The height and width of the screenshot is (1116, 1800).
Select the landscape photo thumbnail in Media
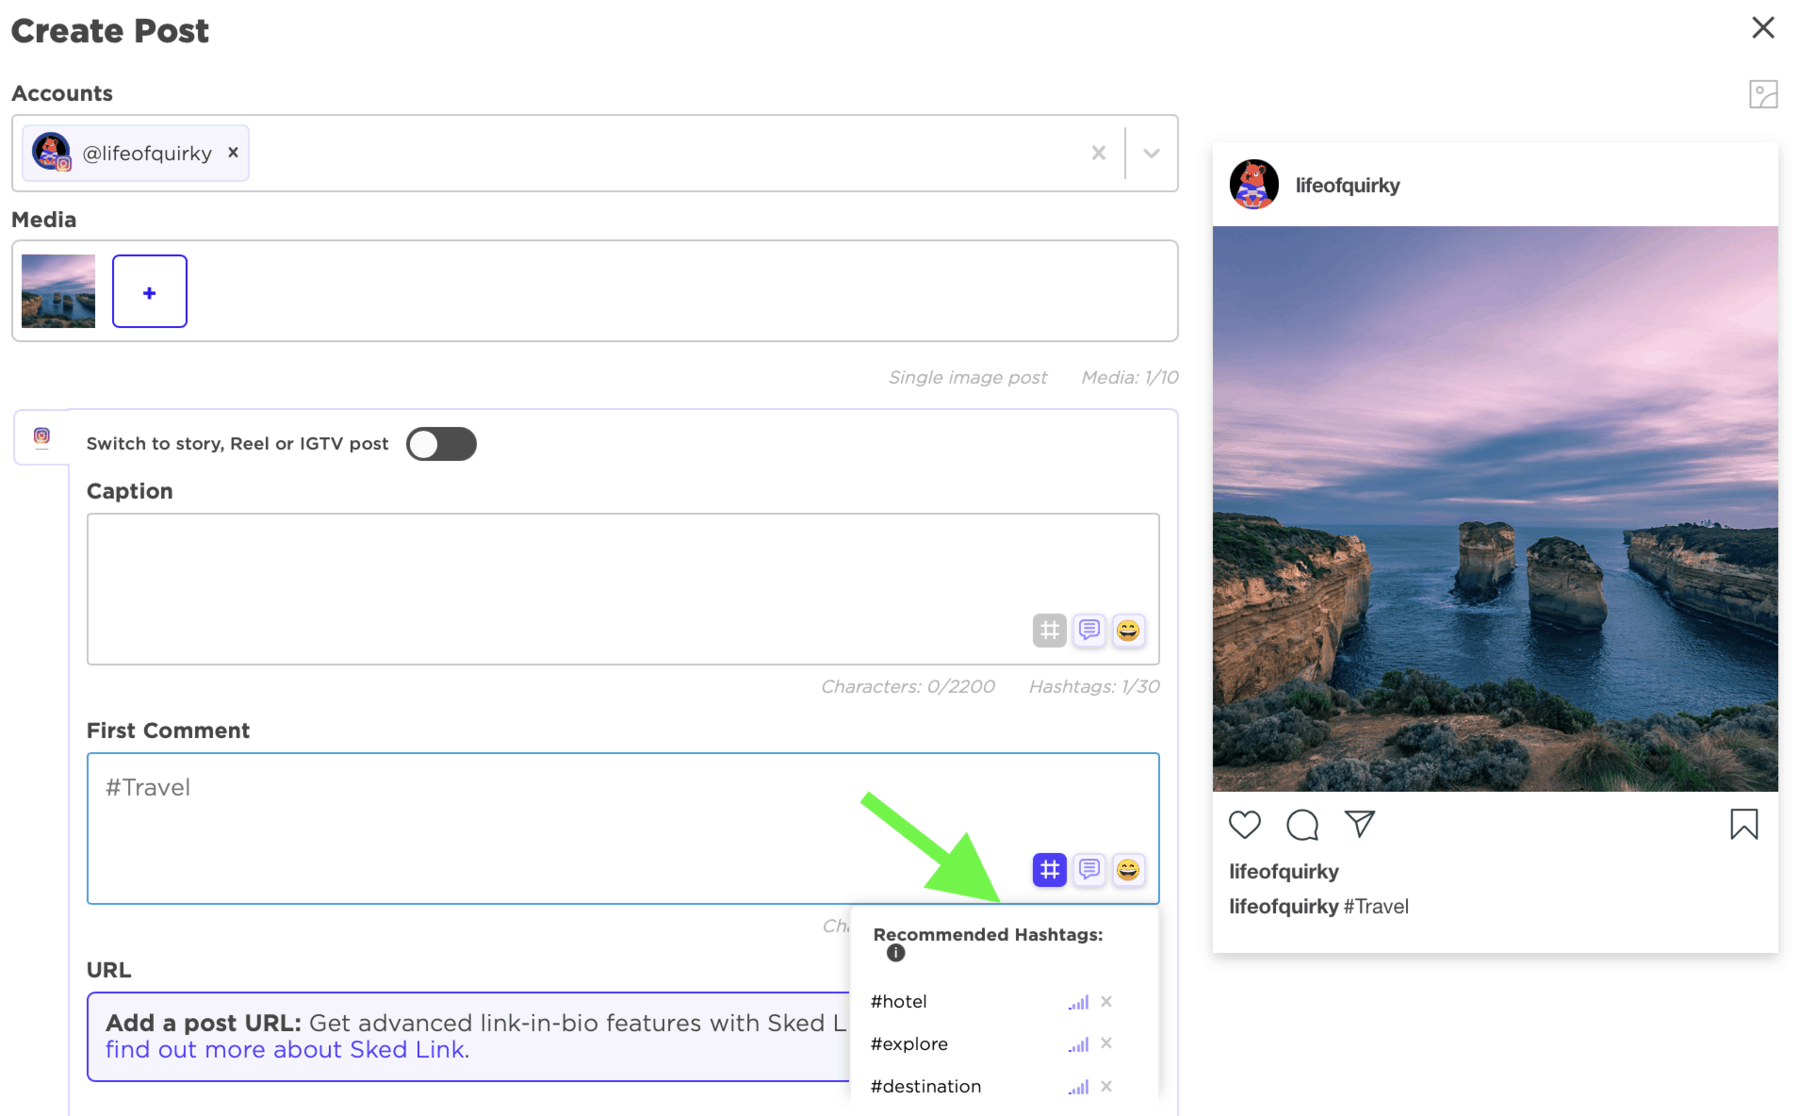click(x=57, y=291)
